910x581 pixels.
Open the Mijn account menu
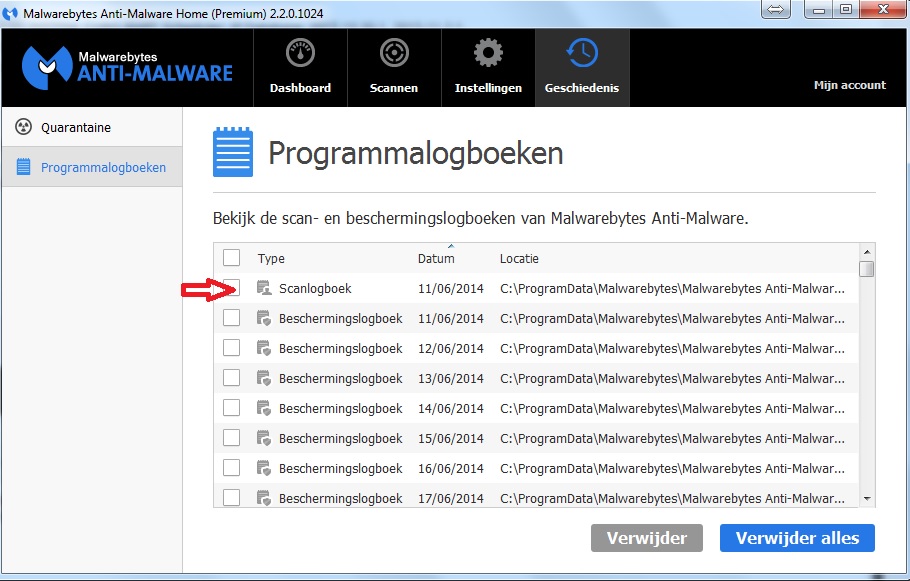click(x=849, y=85)
